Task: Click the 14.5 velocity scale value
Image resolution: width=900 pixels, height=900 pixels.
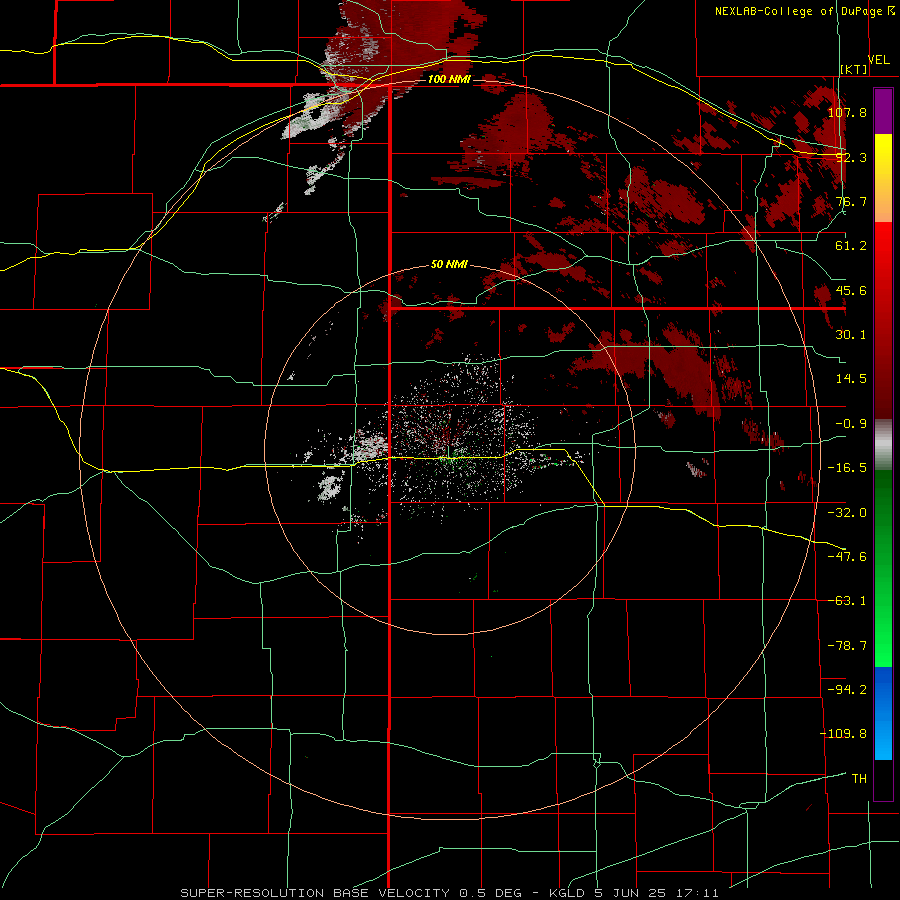Action: 851,379
